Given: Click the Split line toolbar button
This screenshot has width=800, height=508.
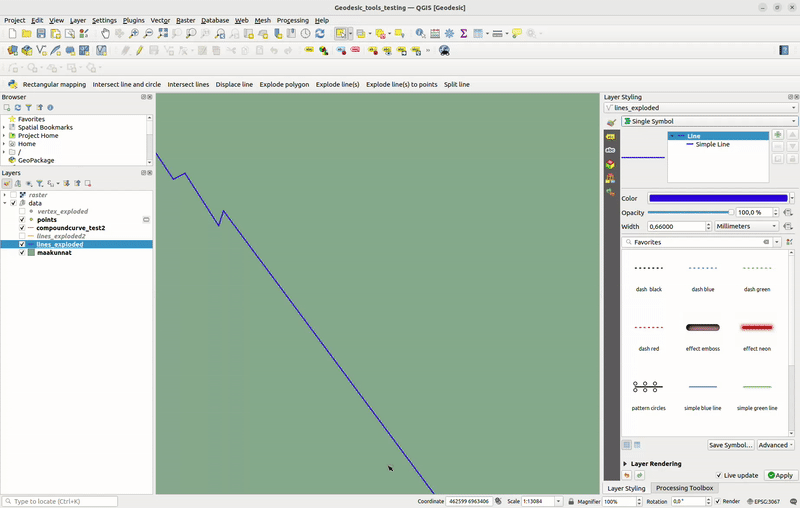Looking at the screenshot, I should pyautogui.click(x=457, y=85).
